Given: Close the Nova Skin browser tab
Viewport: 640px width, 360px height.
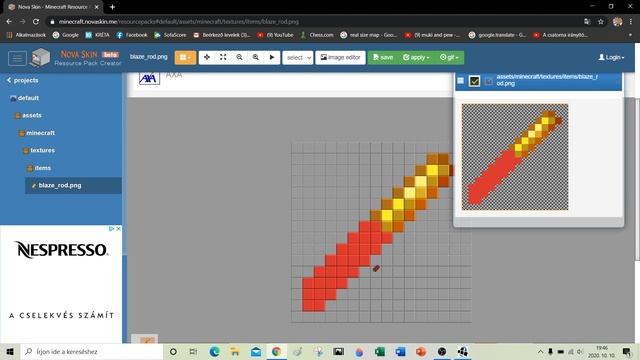Looking at the screenshot, I should click(x=97, y=7).
